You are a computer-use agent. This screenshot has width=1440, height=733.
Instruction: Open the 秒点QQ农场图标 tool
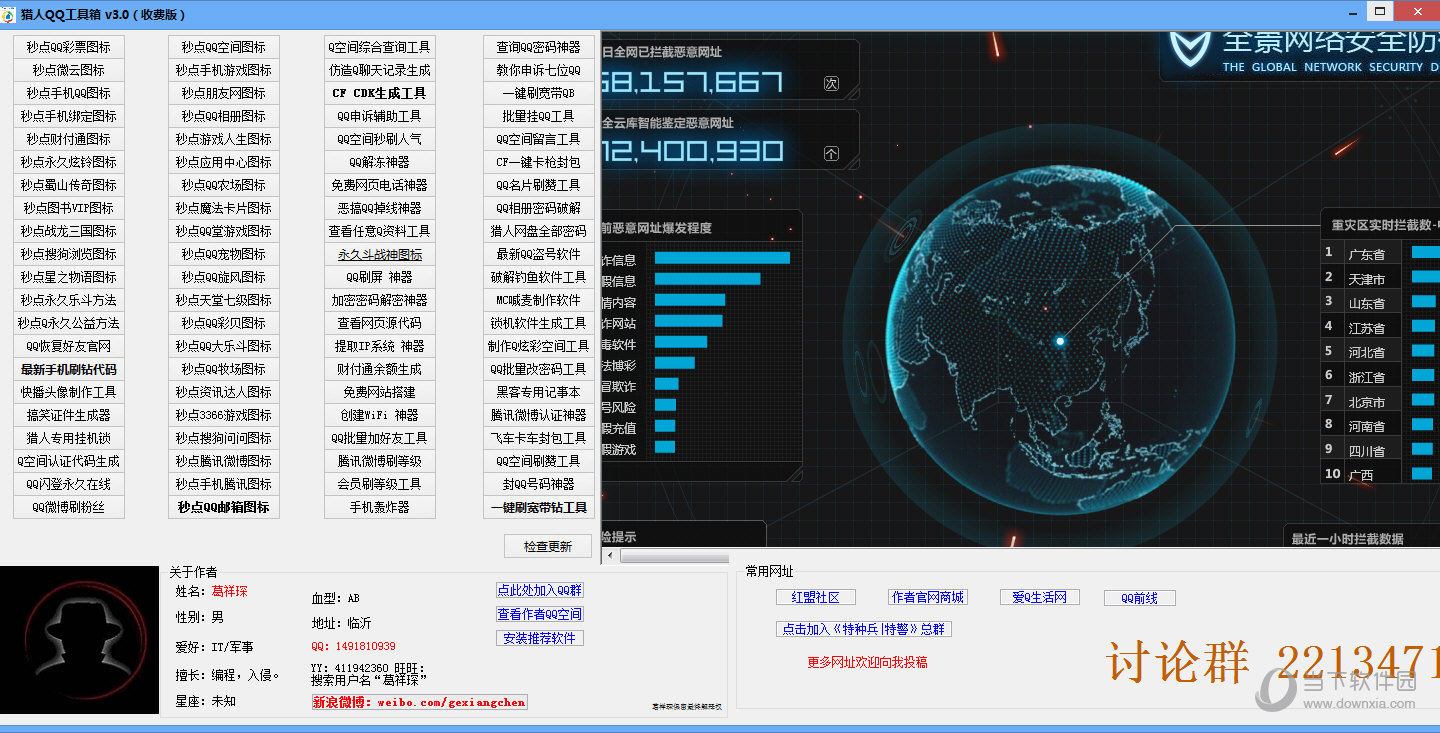click(224, 185)
